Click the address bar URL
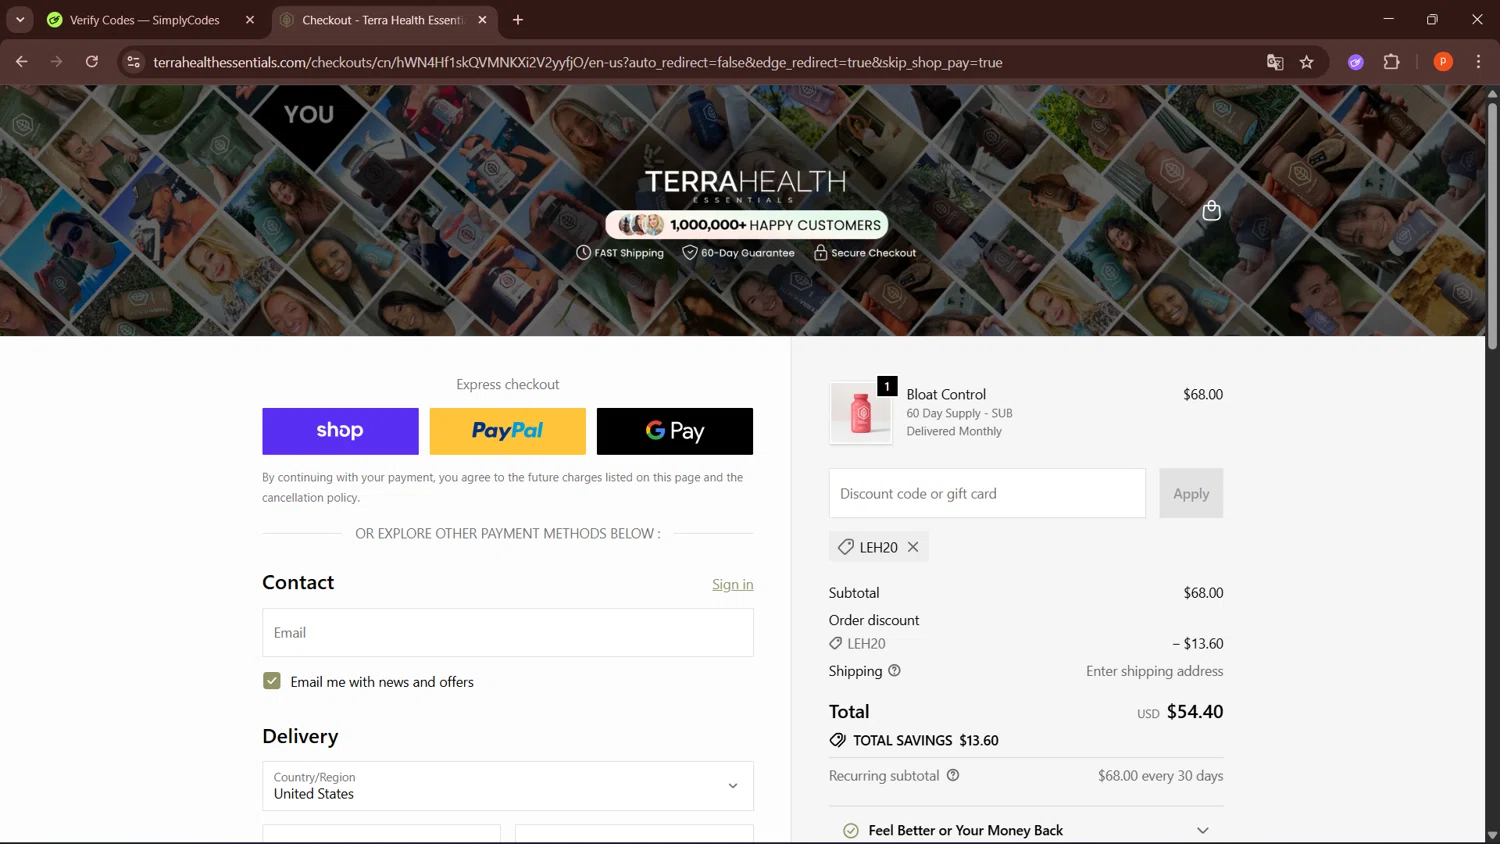 click(578, 62)
